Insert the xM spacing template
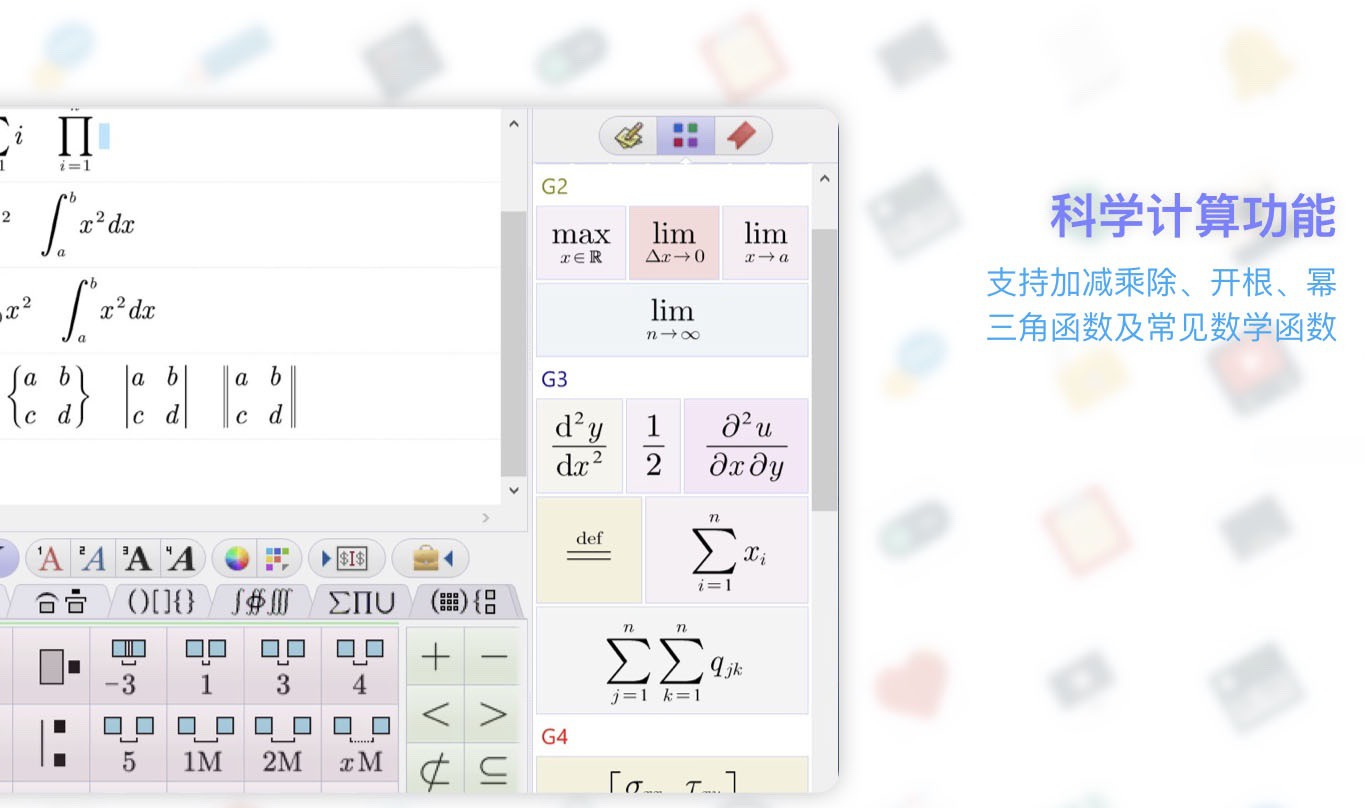 [x=359, y=743]
